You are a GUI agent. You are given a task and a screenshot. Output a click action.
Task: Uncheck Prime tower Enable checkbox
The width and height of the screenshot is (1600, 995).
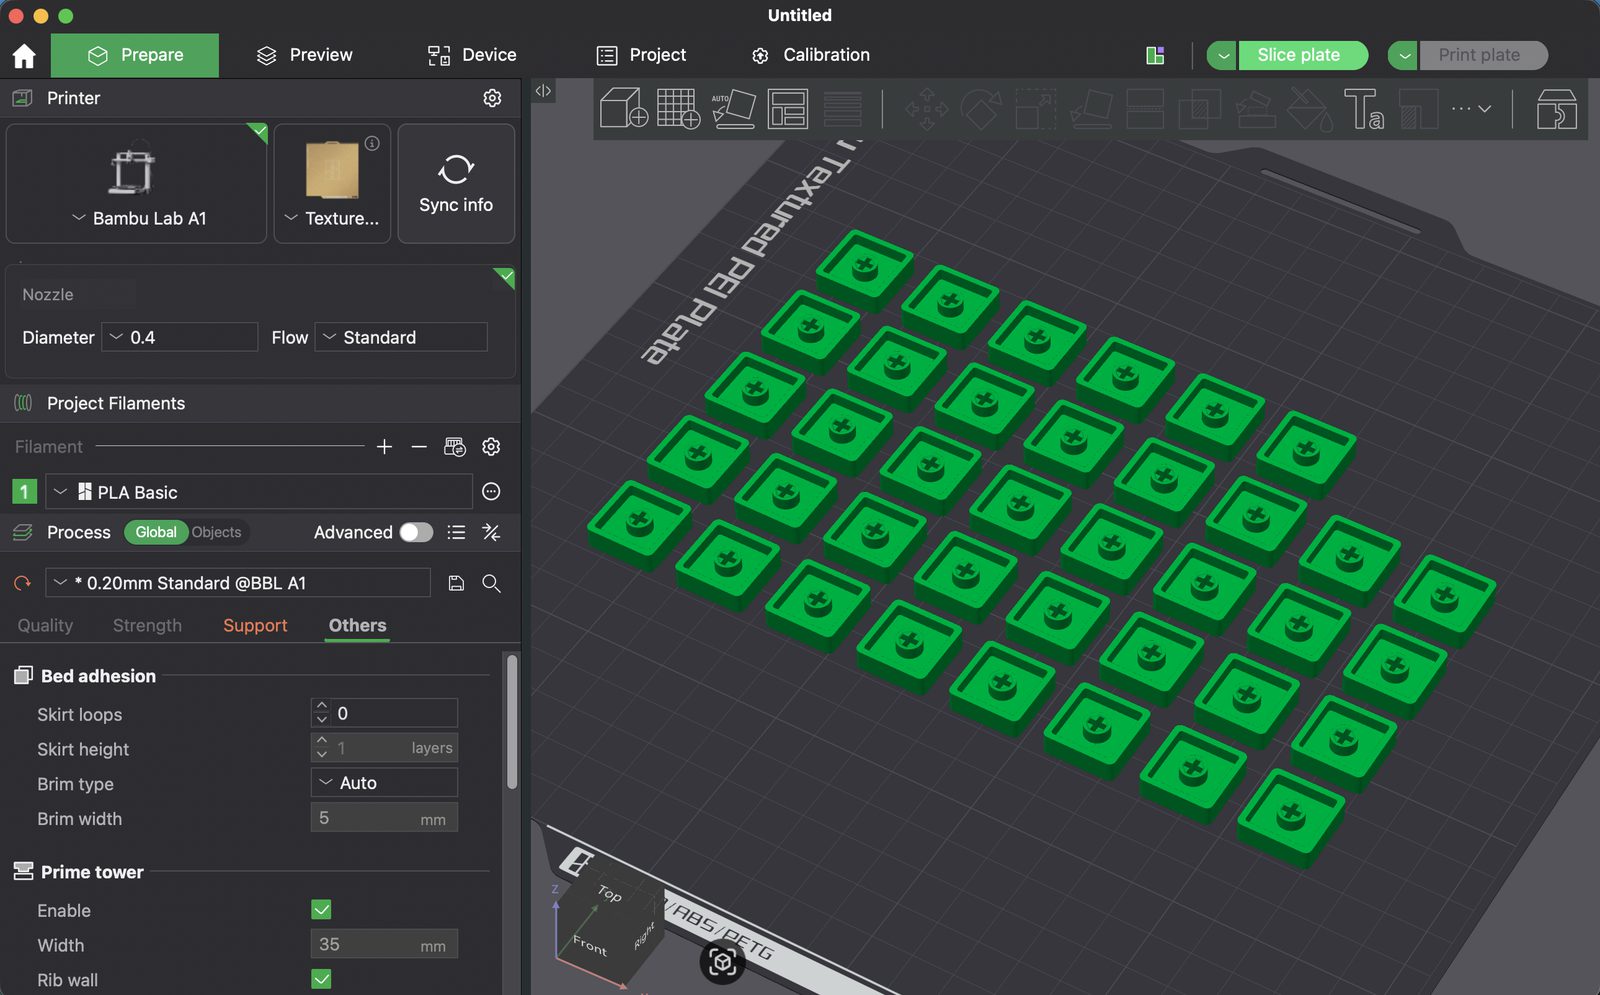[321, 910]
